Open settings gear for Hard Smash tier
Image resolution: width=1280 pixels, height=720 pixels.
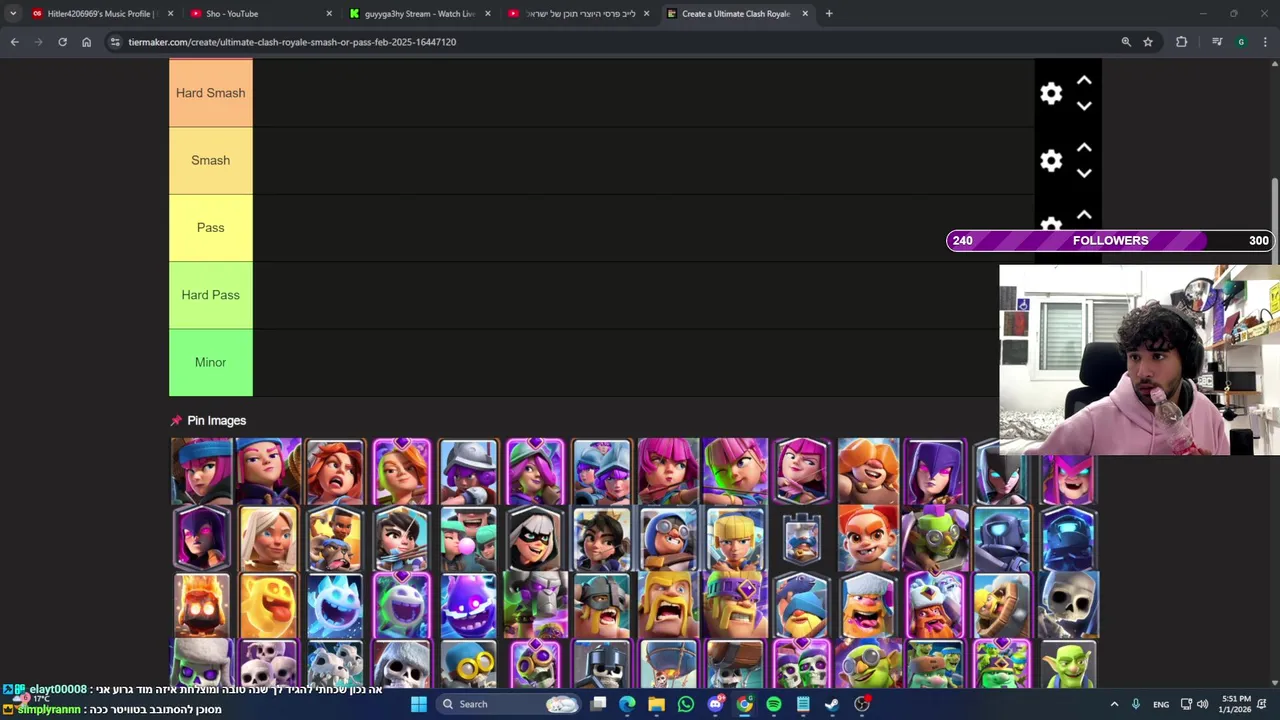pos(1051,93)
